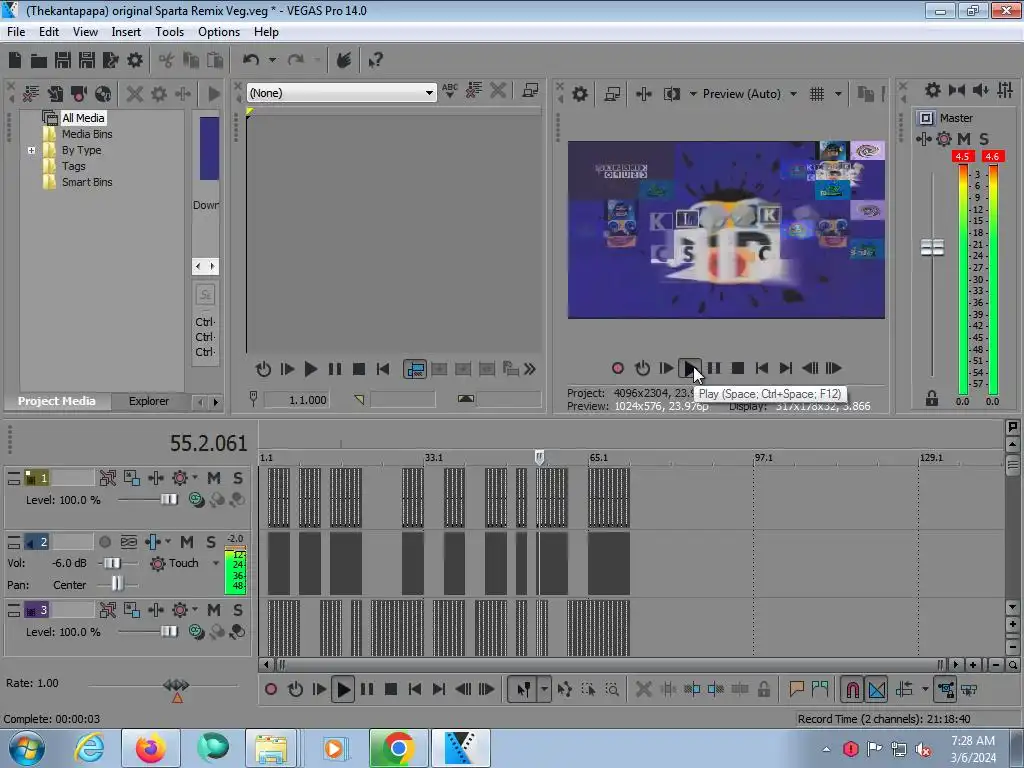Screen dimensions: 1024x768
Task: Open the Undo history dropdown arrow
Action: (x=272, y=61)
